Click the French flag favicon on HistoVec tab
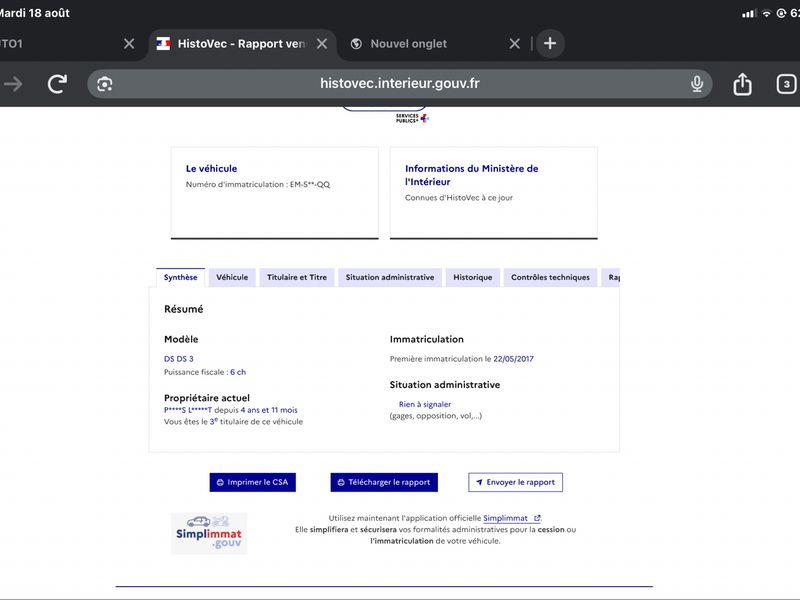Viewport: 800px width, 600px height. (163, 44)
